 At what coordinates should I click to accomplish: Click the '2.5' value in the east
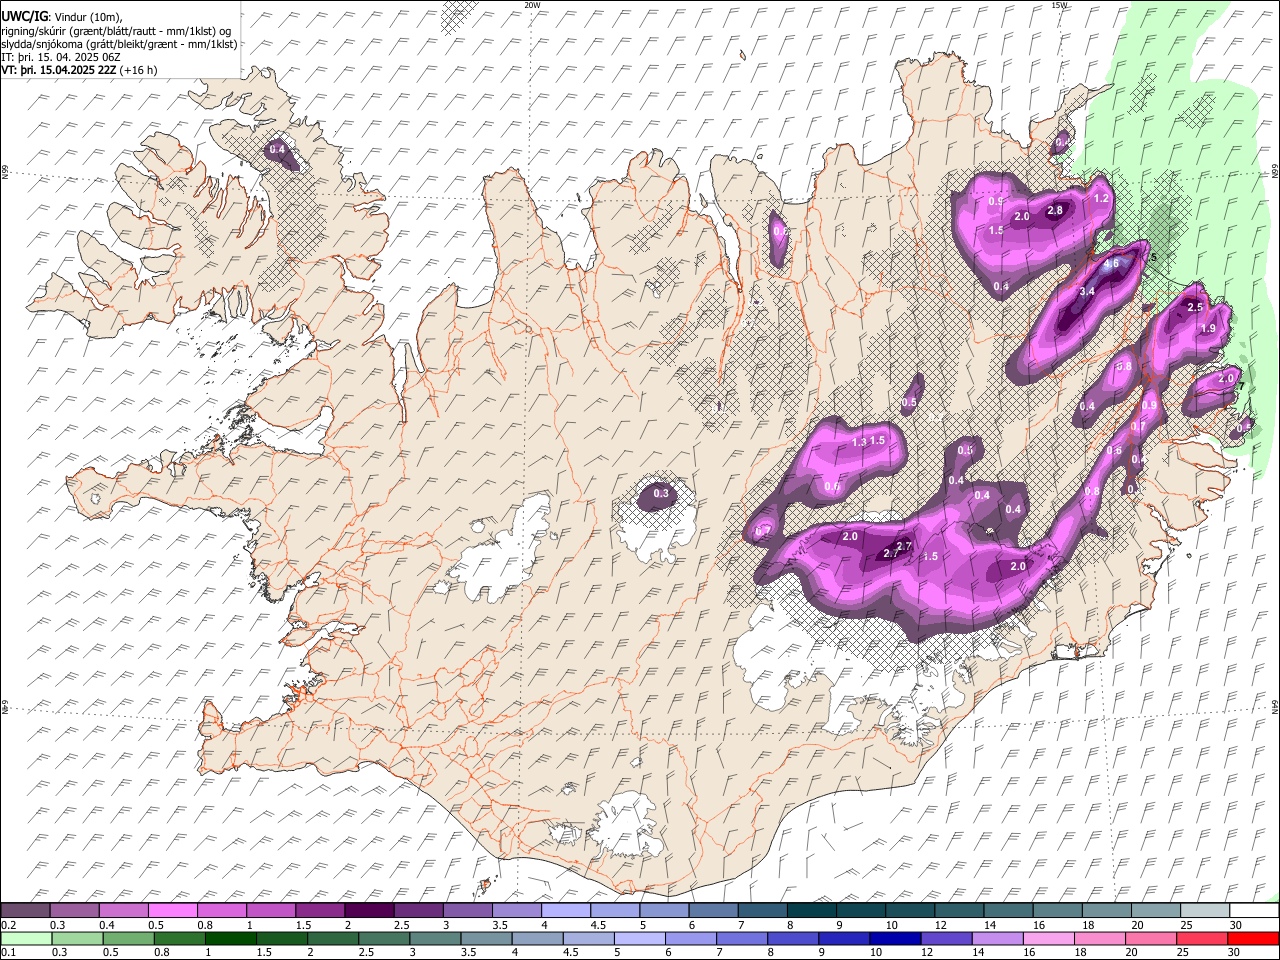click(1194, 307)
